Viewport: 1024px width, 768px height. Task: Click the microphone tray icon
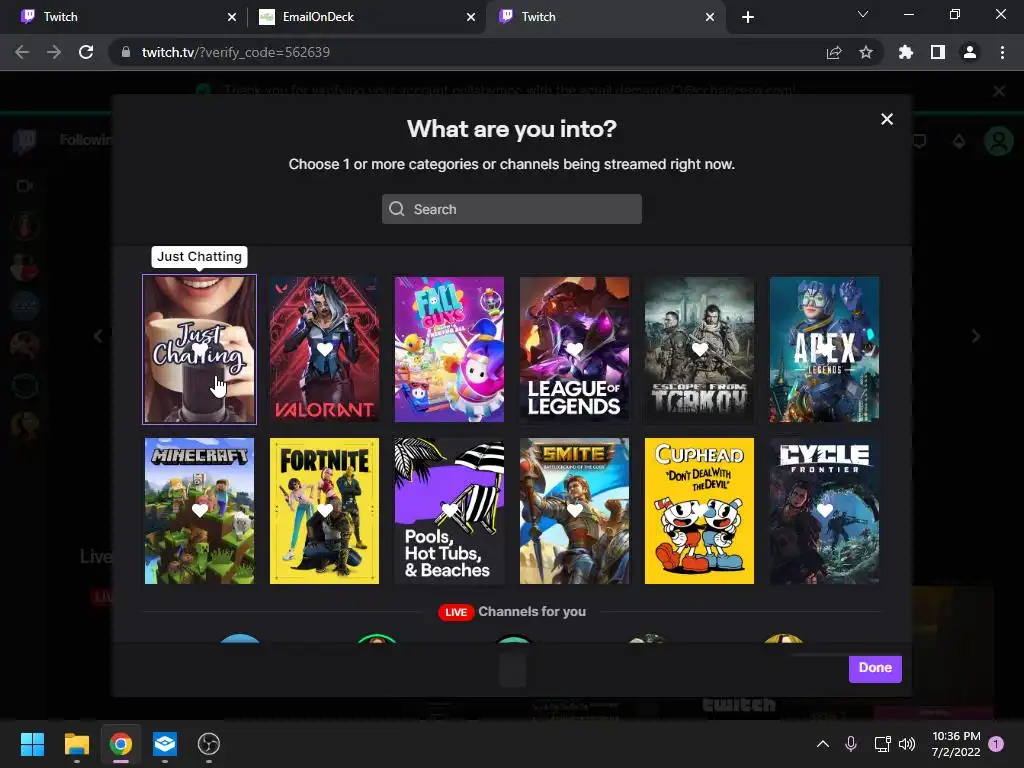click(851, 744)
